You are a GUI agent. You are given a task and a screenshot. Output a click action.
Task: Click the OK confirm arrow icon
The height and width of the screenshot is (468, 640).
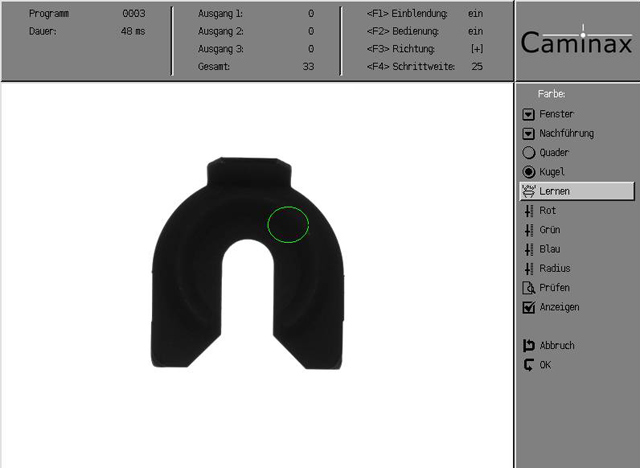pyautogui.click(x=529, y=365)
